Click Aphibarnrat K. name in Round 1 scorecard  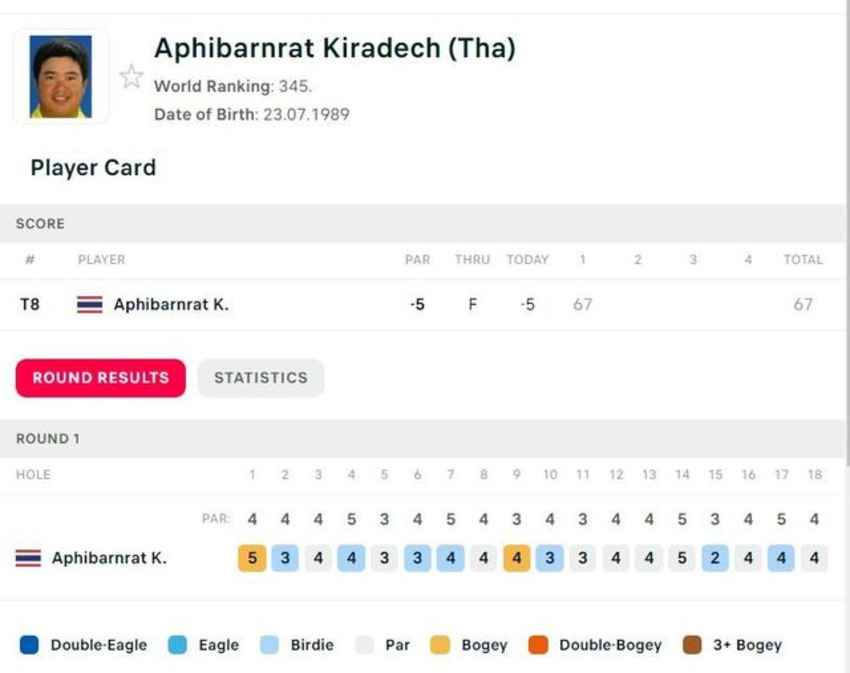[109, 558]
